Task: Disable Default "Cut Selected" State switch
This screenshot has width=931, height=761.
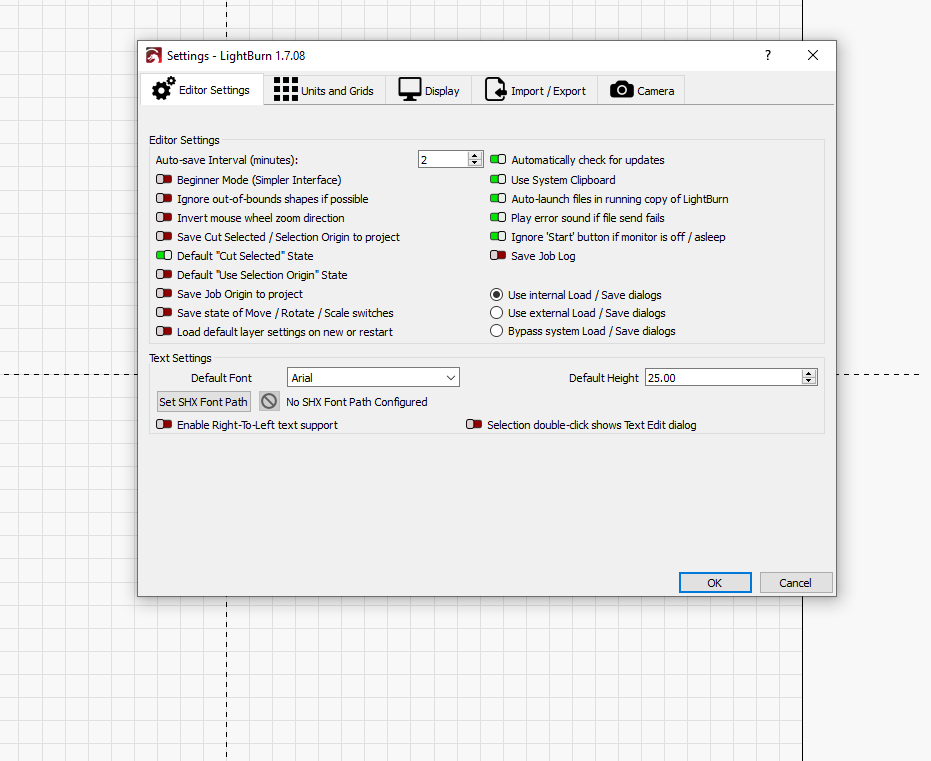Action: tap(164, 255)
